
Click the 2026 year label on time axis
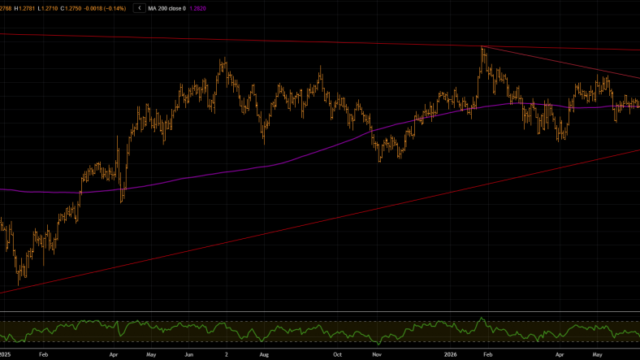[x=450, y=355]
